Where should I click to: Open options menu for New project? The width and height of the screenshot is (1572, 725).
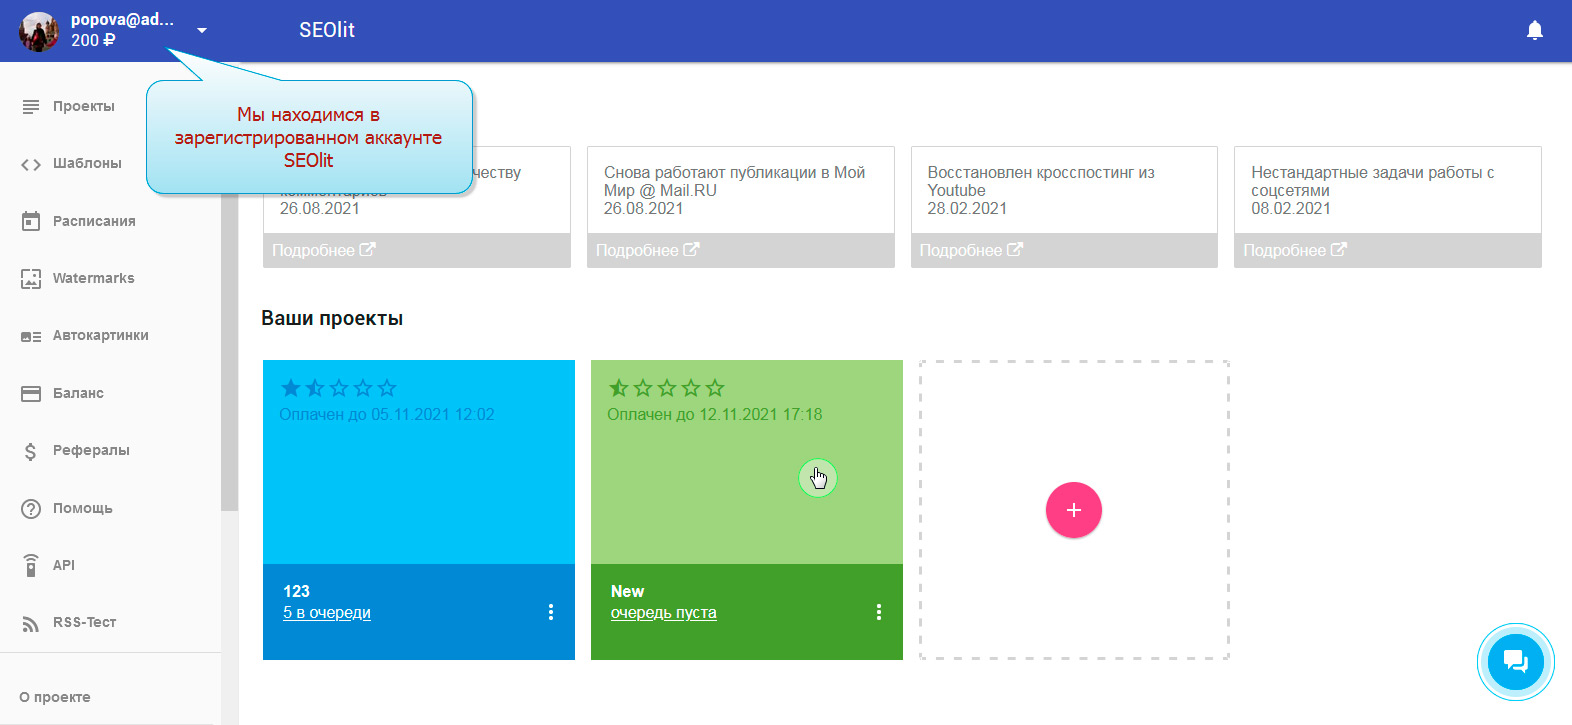click(x=878, y=612)
